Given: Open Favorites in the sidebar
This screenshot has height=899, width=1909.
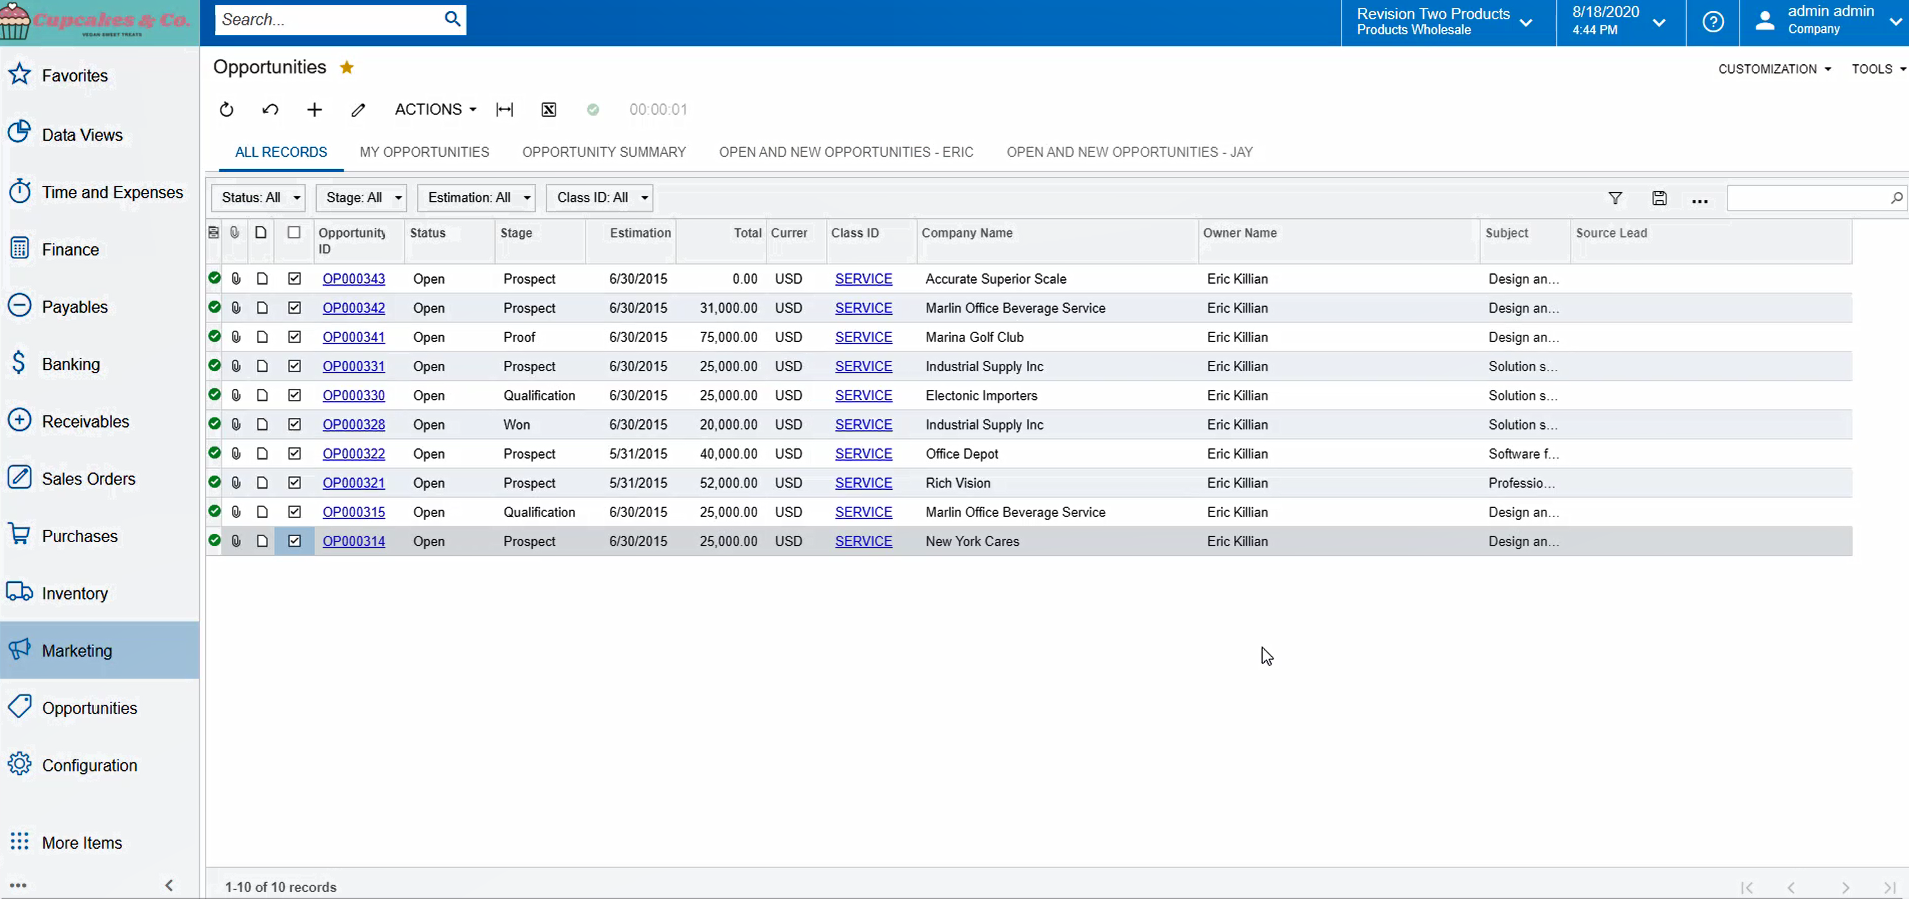Looking at the screenshot, I should click(100, 76).
